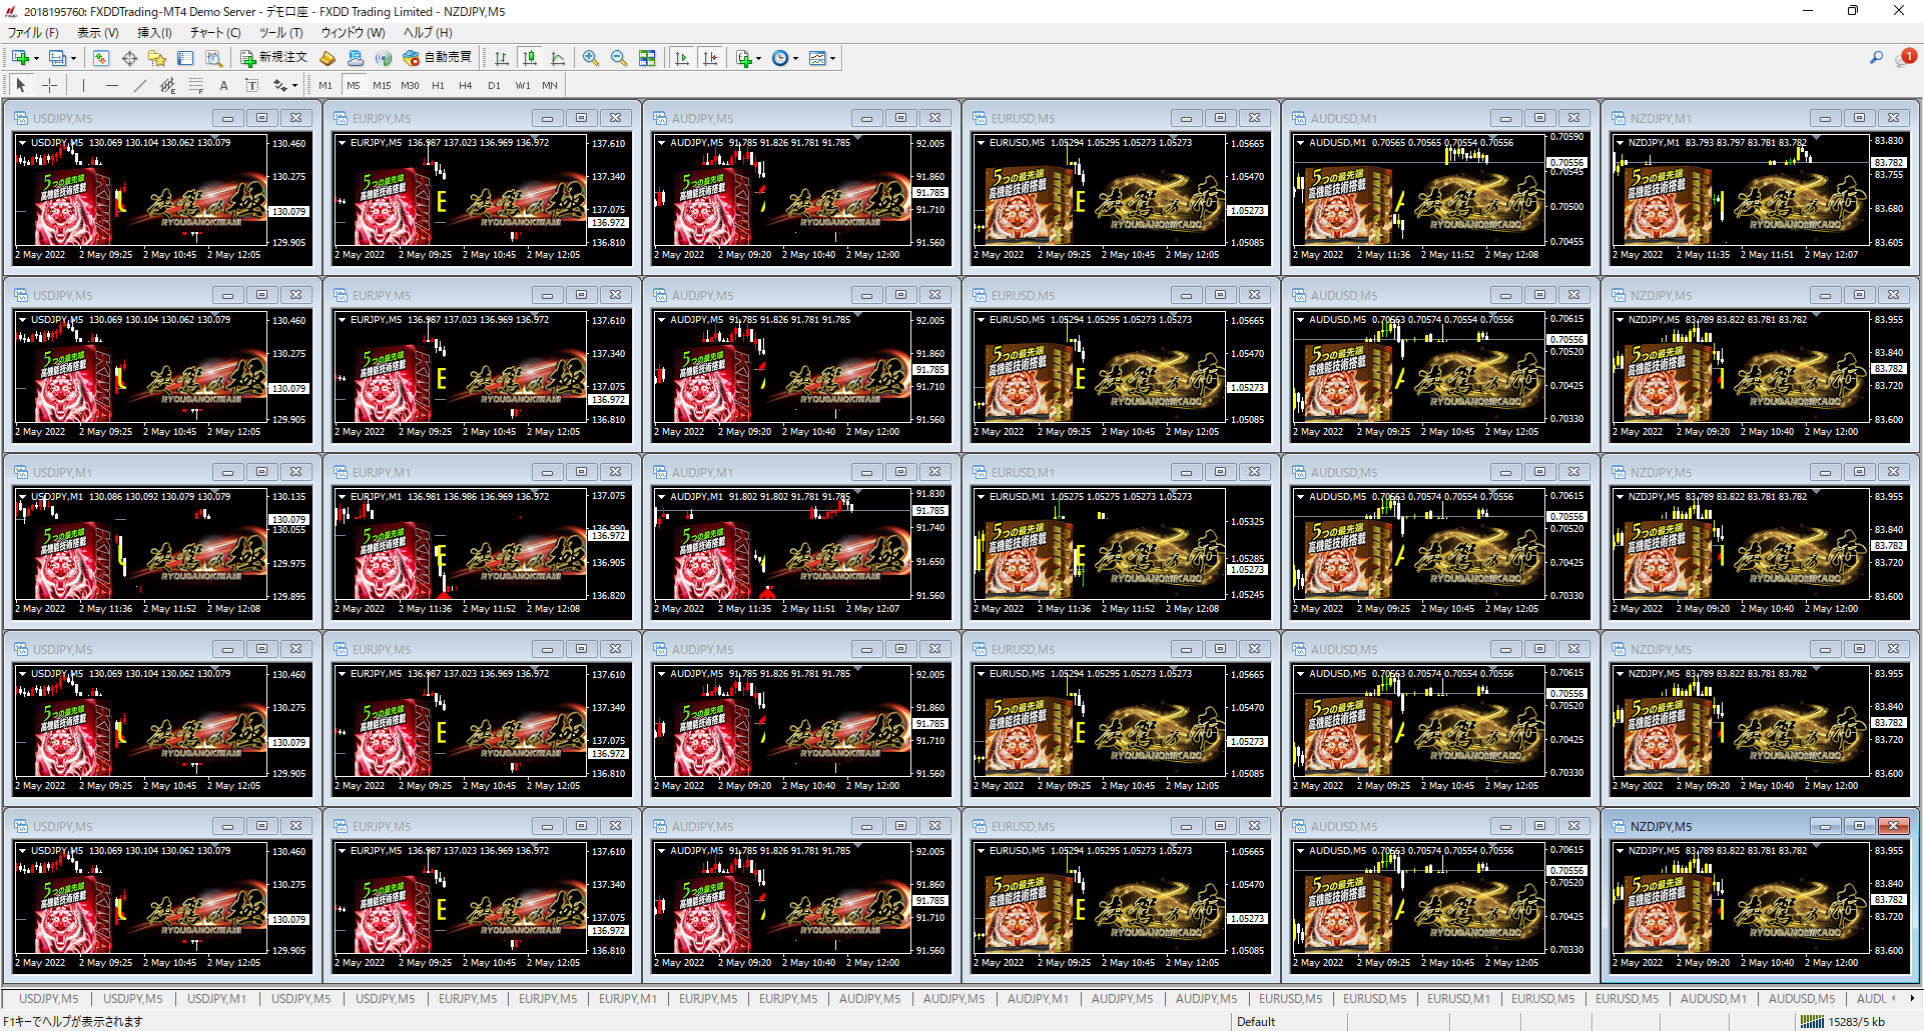Toggle chart shift
This screenshot has width=1924, height=1031.
click(710, 58)
